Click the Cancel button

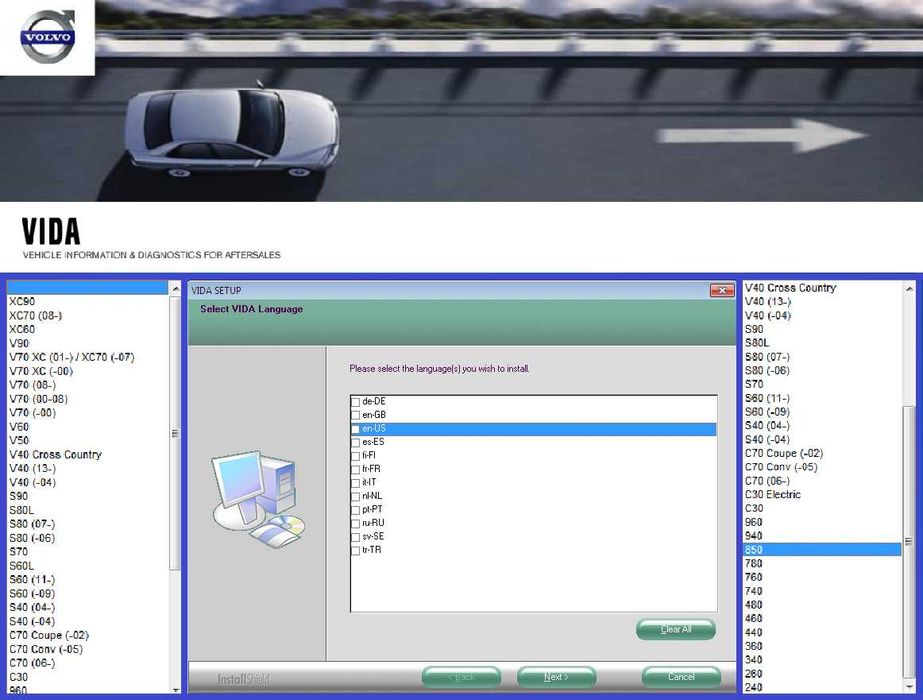[x=681, y=677]
